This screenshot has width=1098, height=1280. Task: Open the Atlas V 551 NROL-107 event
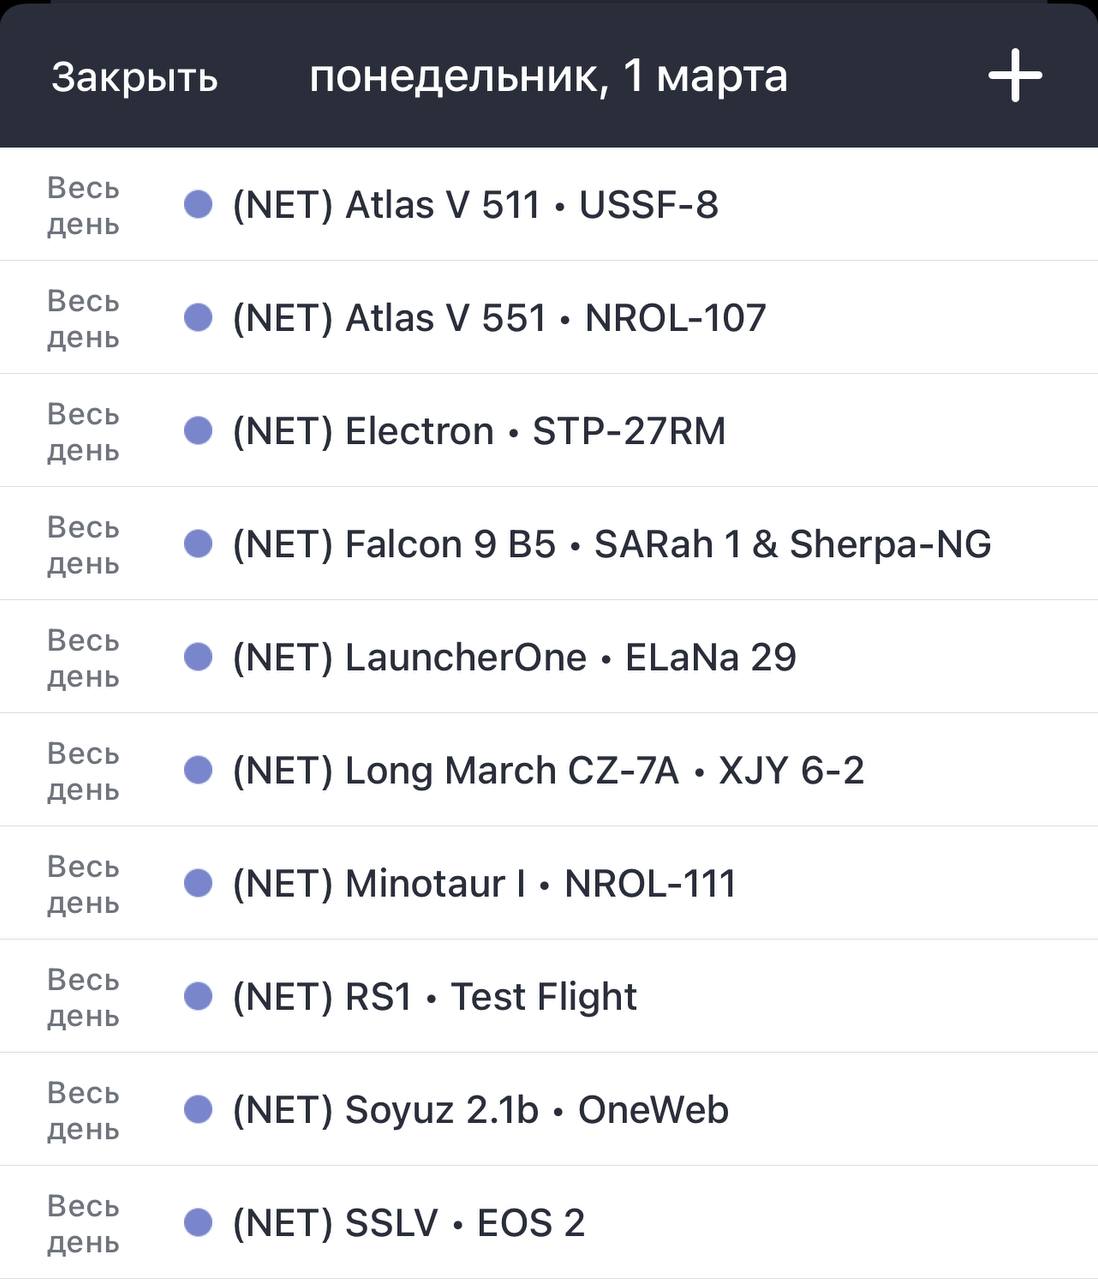[549, 318]
